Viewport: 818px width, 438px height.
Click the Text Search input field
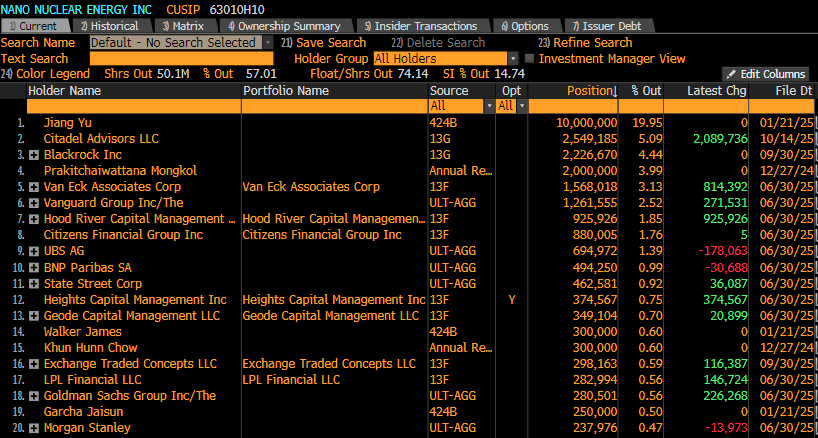click(182, 58)
